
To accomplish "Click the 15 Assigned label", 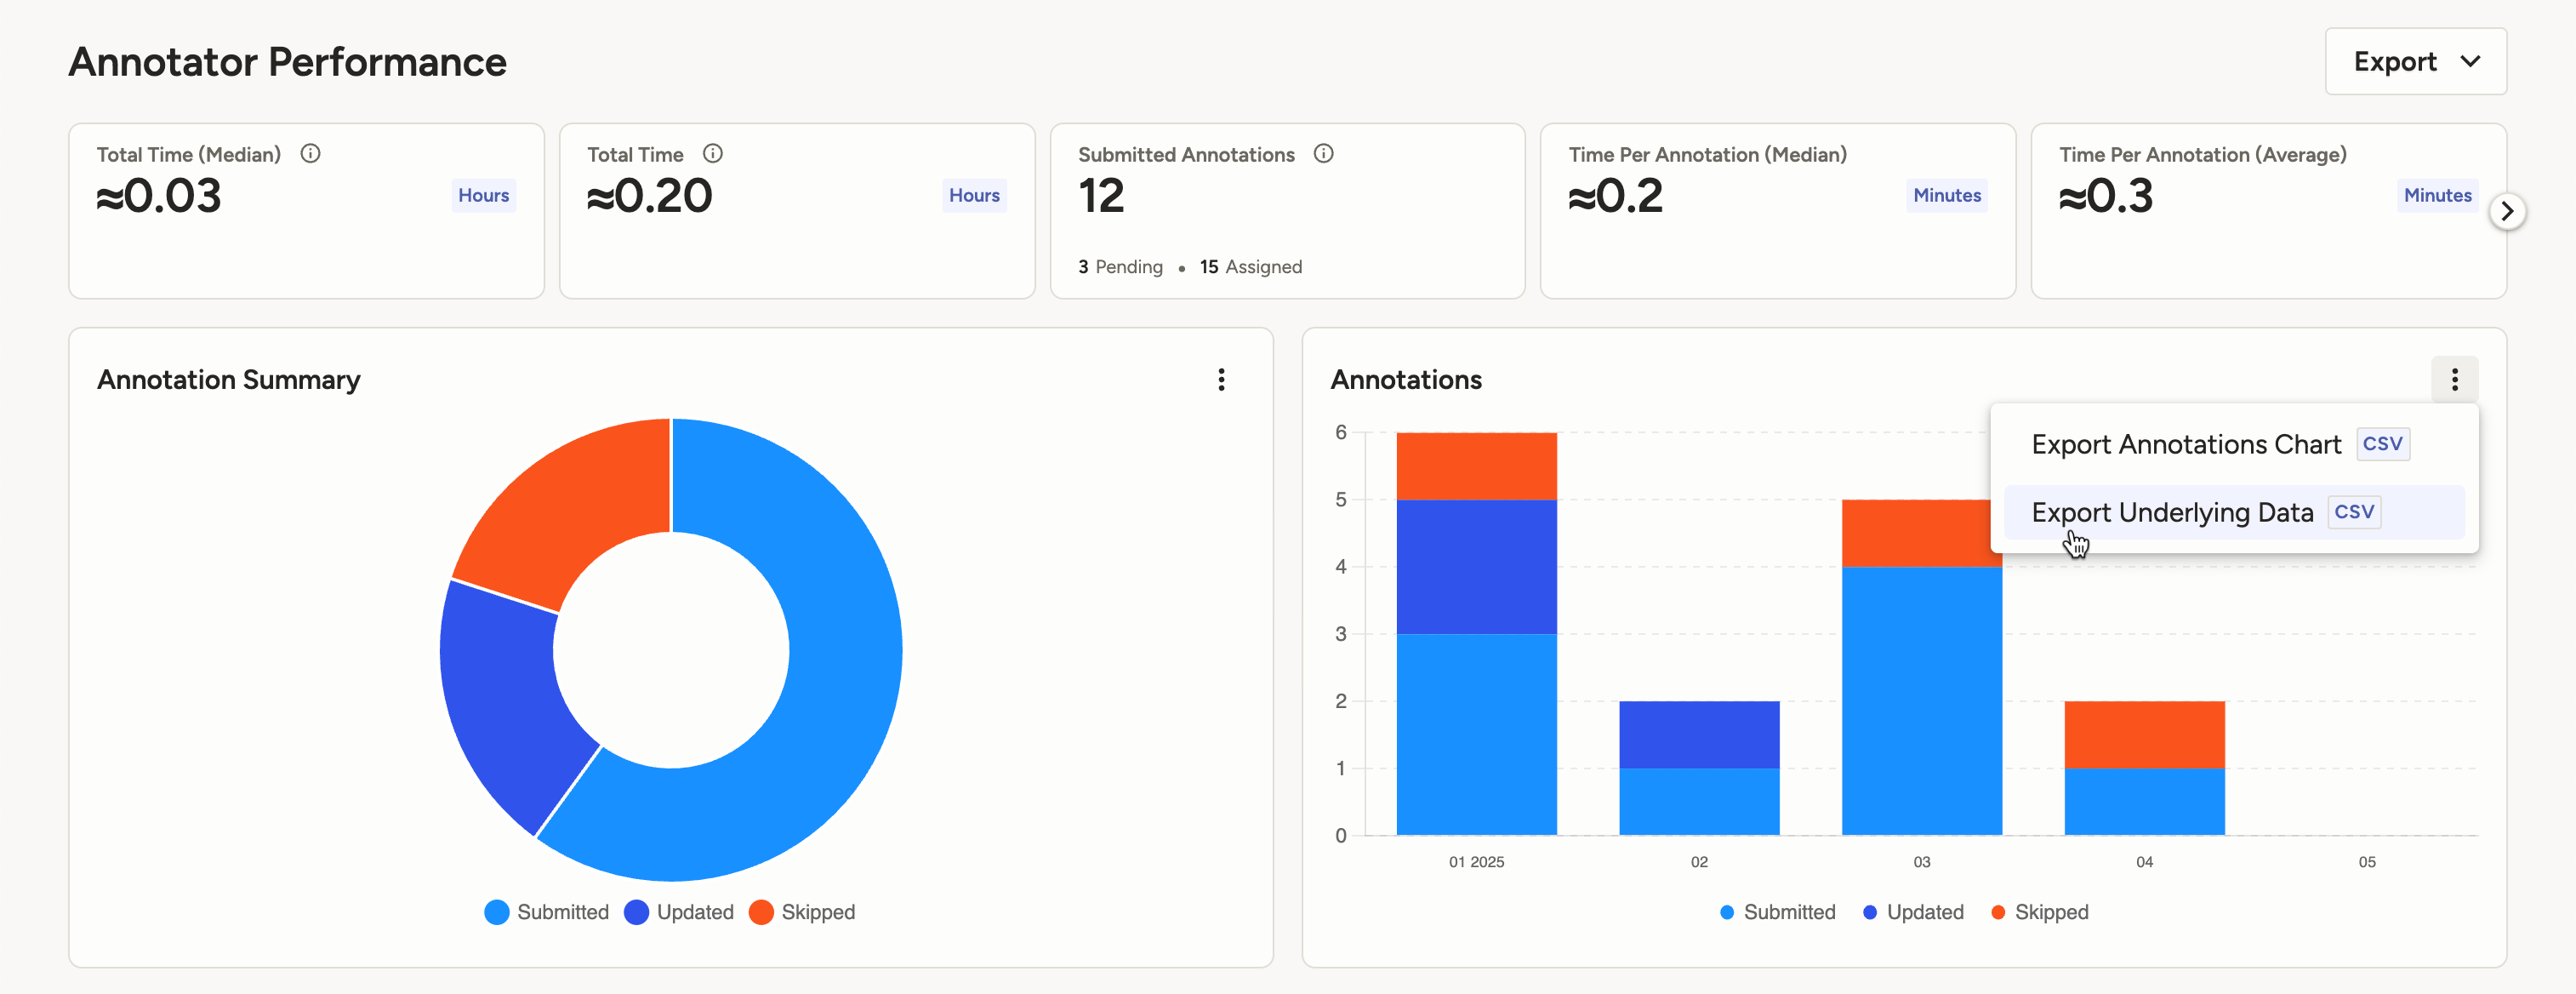I will [1250, 266].
